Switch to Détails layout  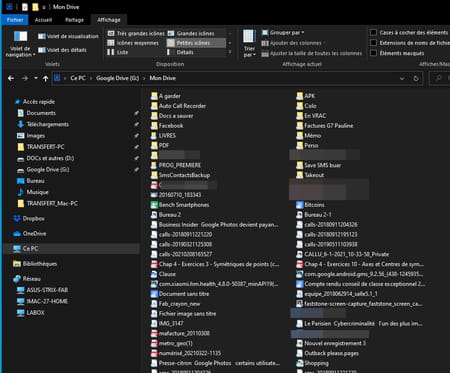click(181, 52)
